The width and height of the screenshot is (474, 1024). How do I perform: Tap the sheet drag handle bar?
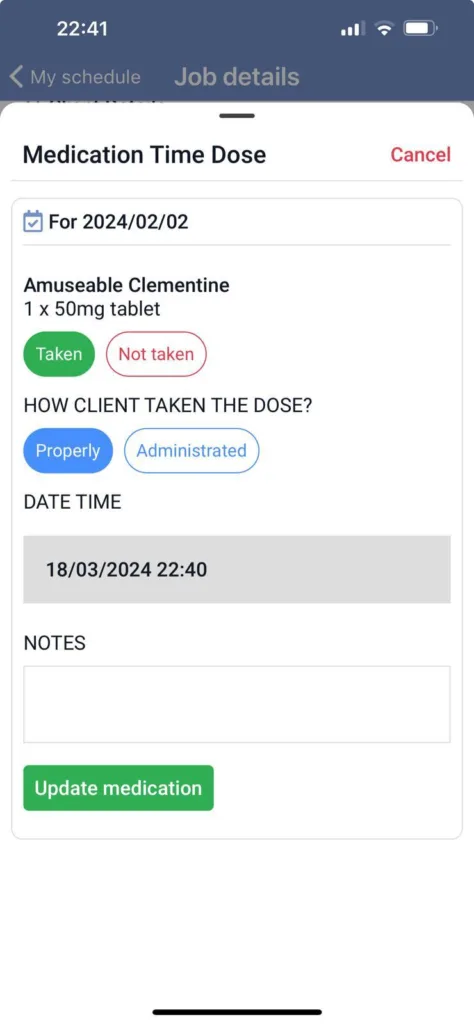(237, 116)
